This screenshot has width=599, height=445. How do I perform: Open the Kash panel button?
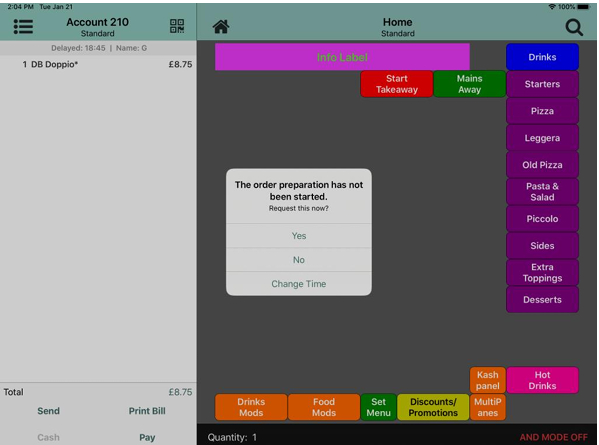point(487,380)
